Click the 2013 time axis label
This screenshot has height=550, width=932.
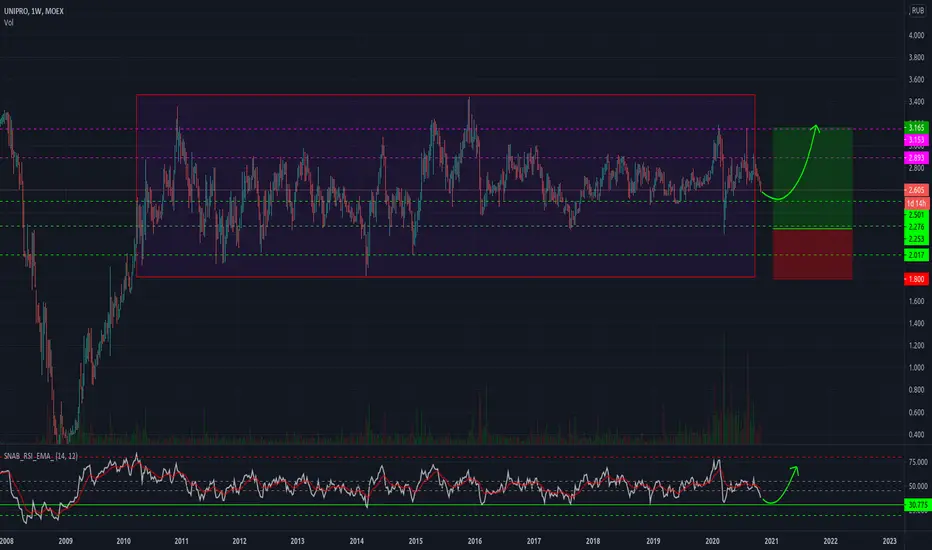[x=297, y=541]
